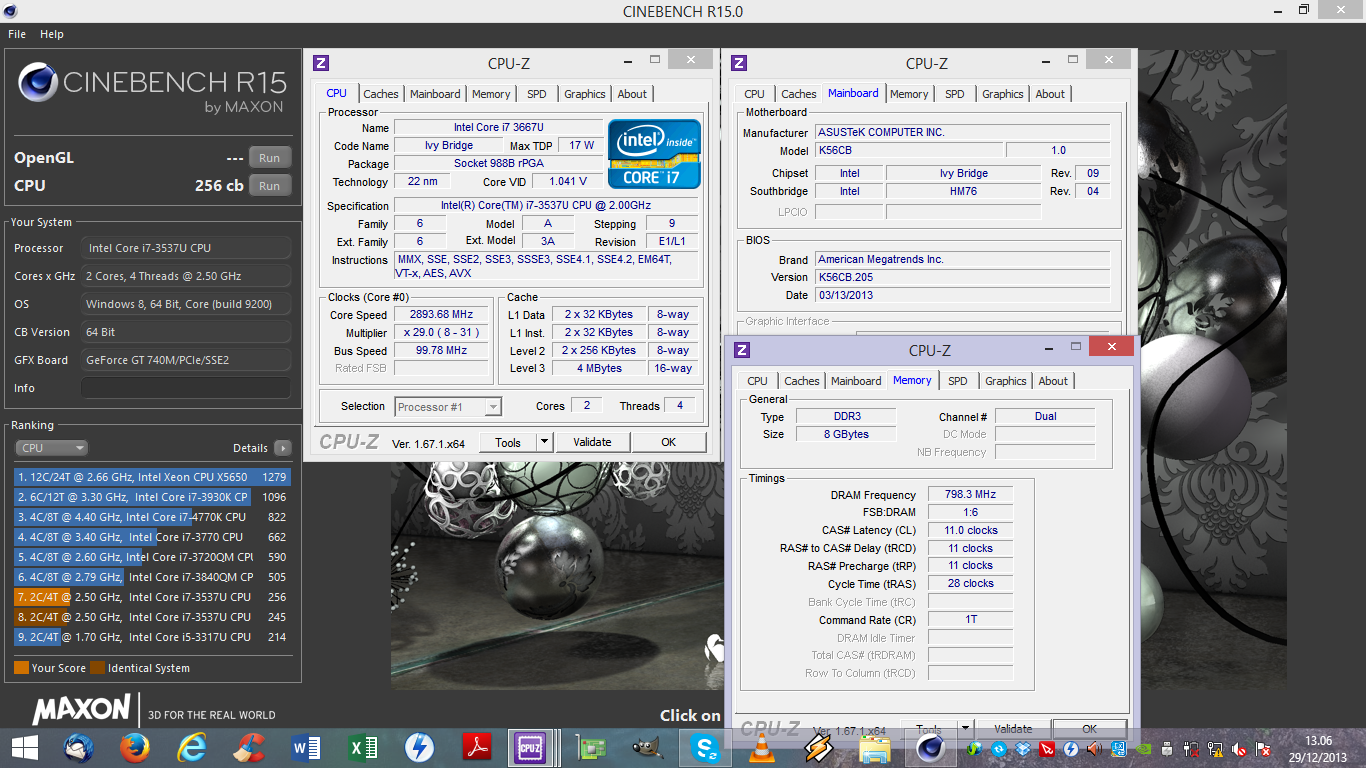
Task: Open Skype from the taskbar
Action: pos(706,747)
